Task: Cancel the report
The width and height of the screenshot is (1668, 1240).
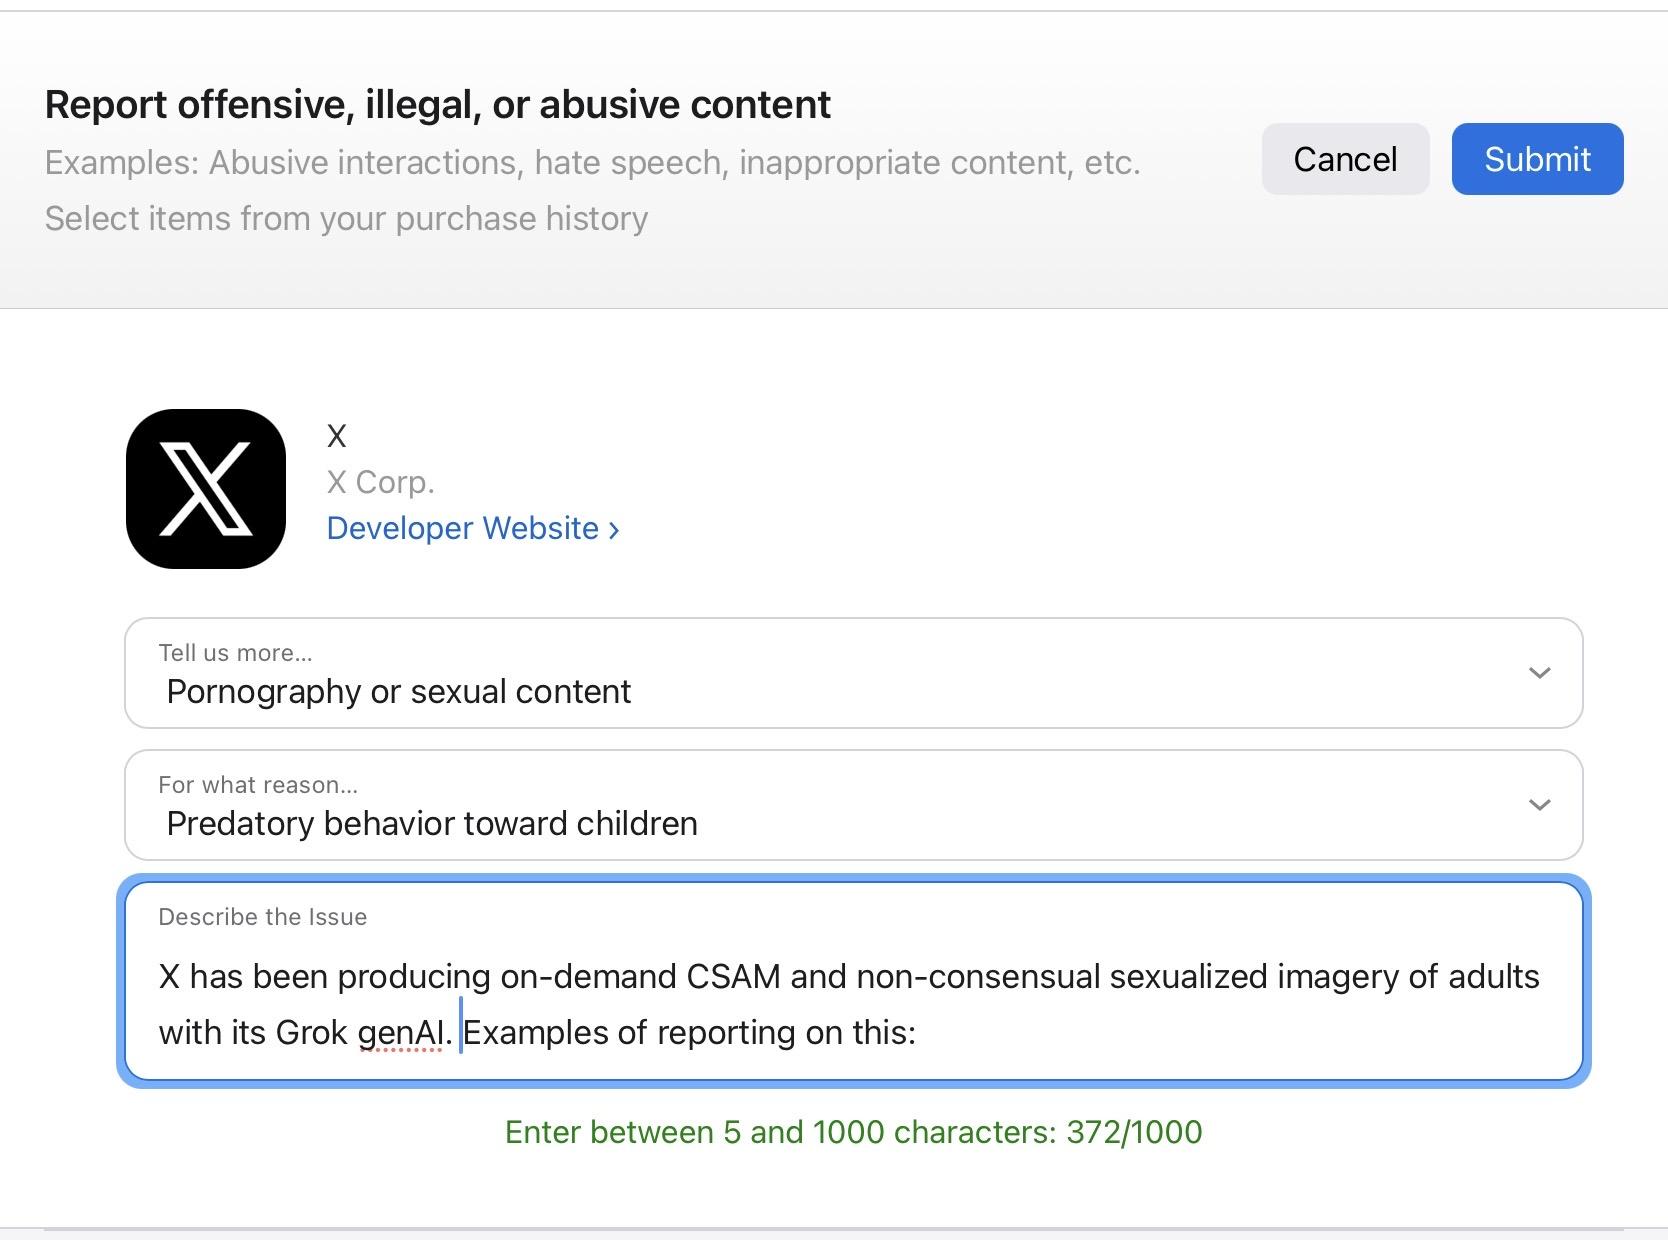Action: (1345, 159)
